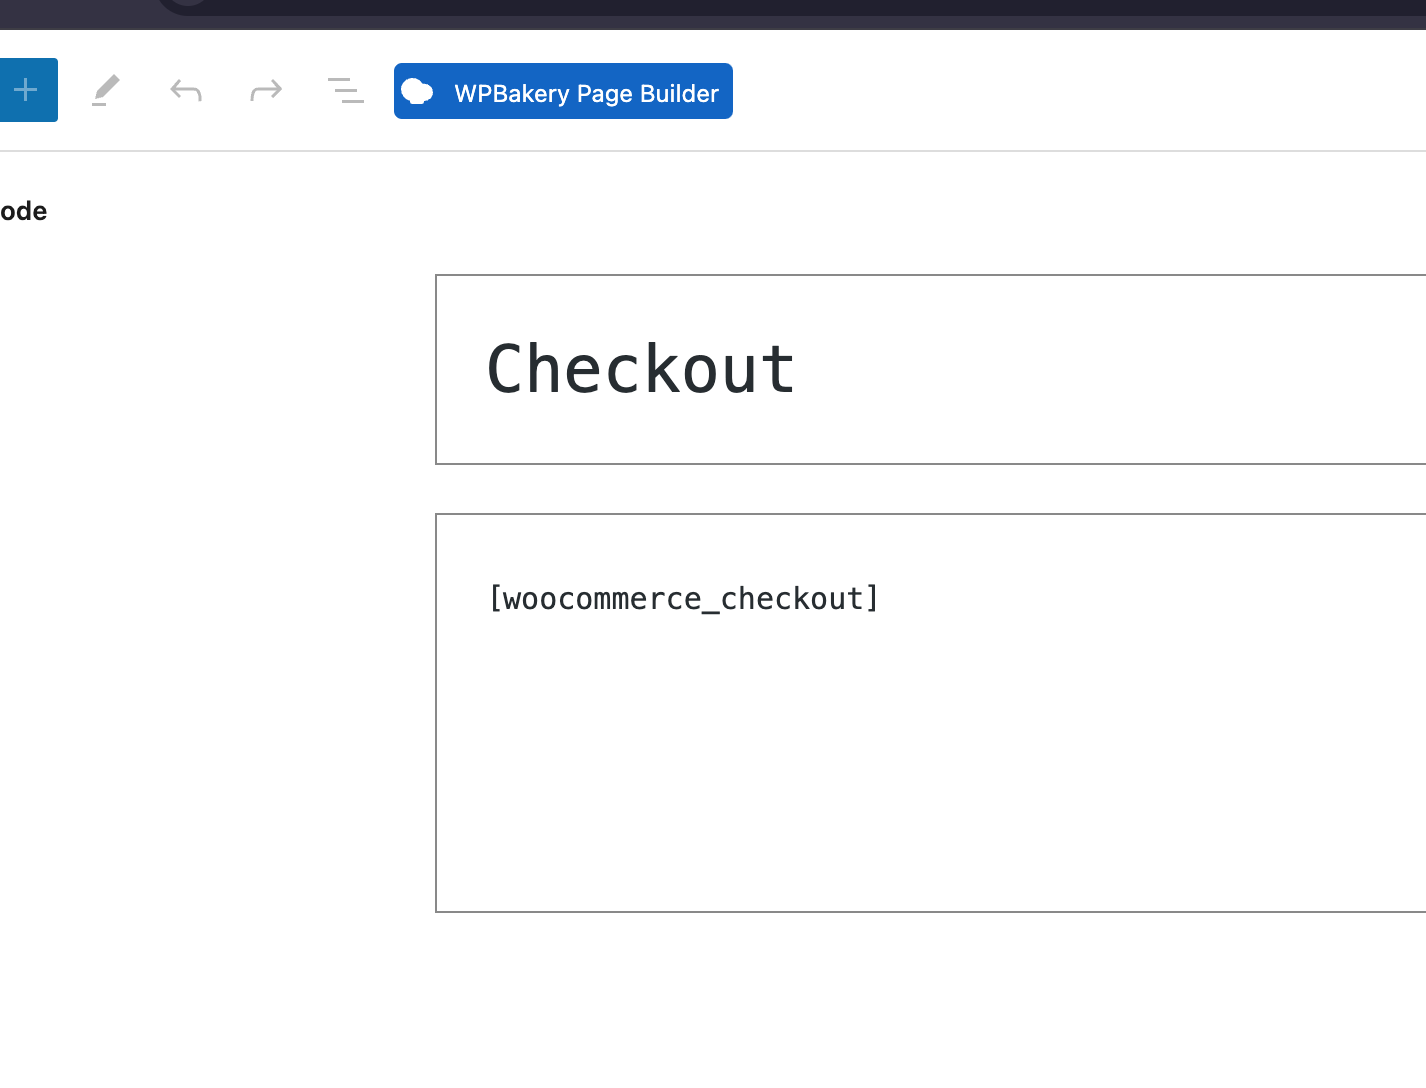Open the document list view outline icon

click(x=346, y=91)
